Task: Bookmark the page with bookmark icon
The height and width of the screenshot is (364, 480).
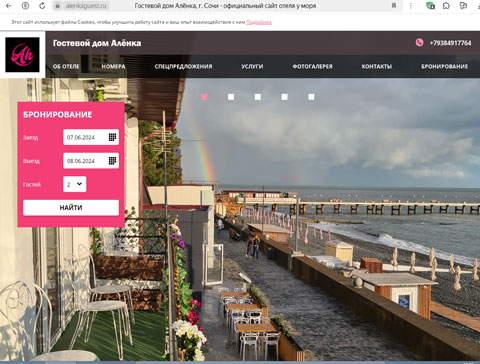Action: click(394, 6)
